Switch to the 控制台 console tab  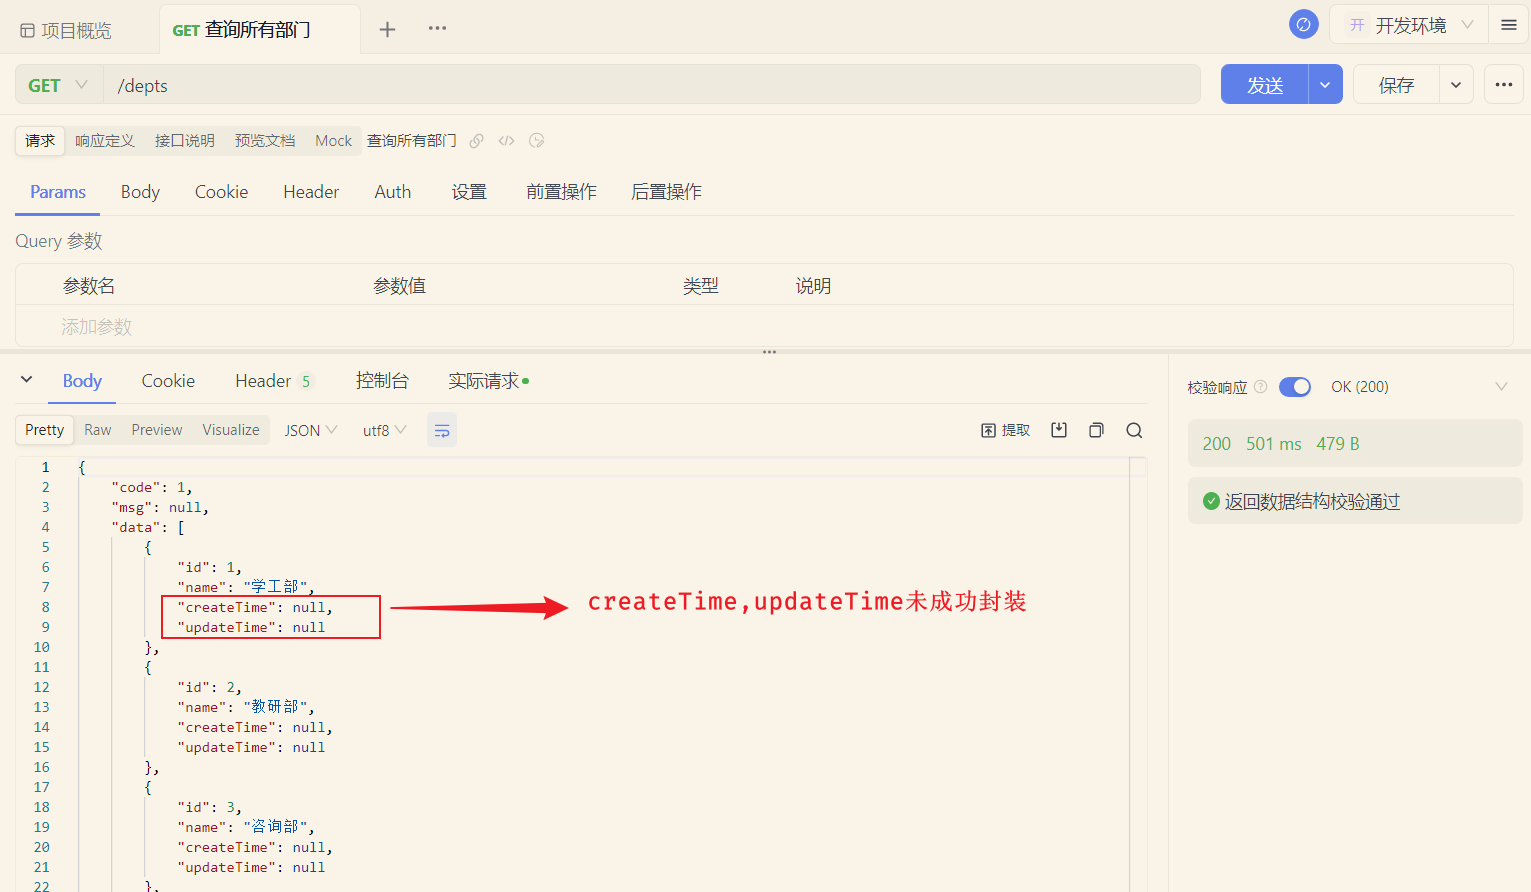coord(383,380)
